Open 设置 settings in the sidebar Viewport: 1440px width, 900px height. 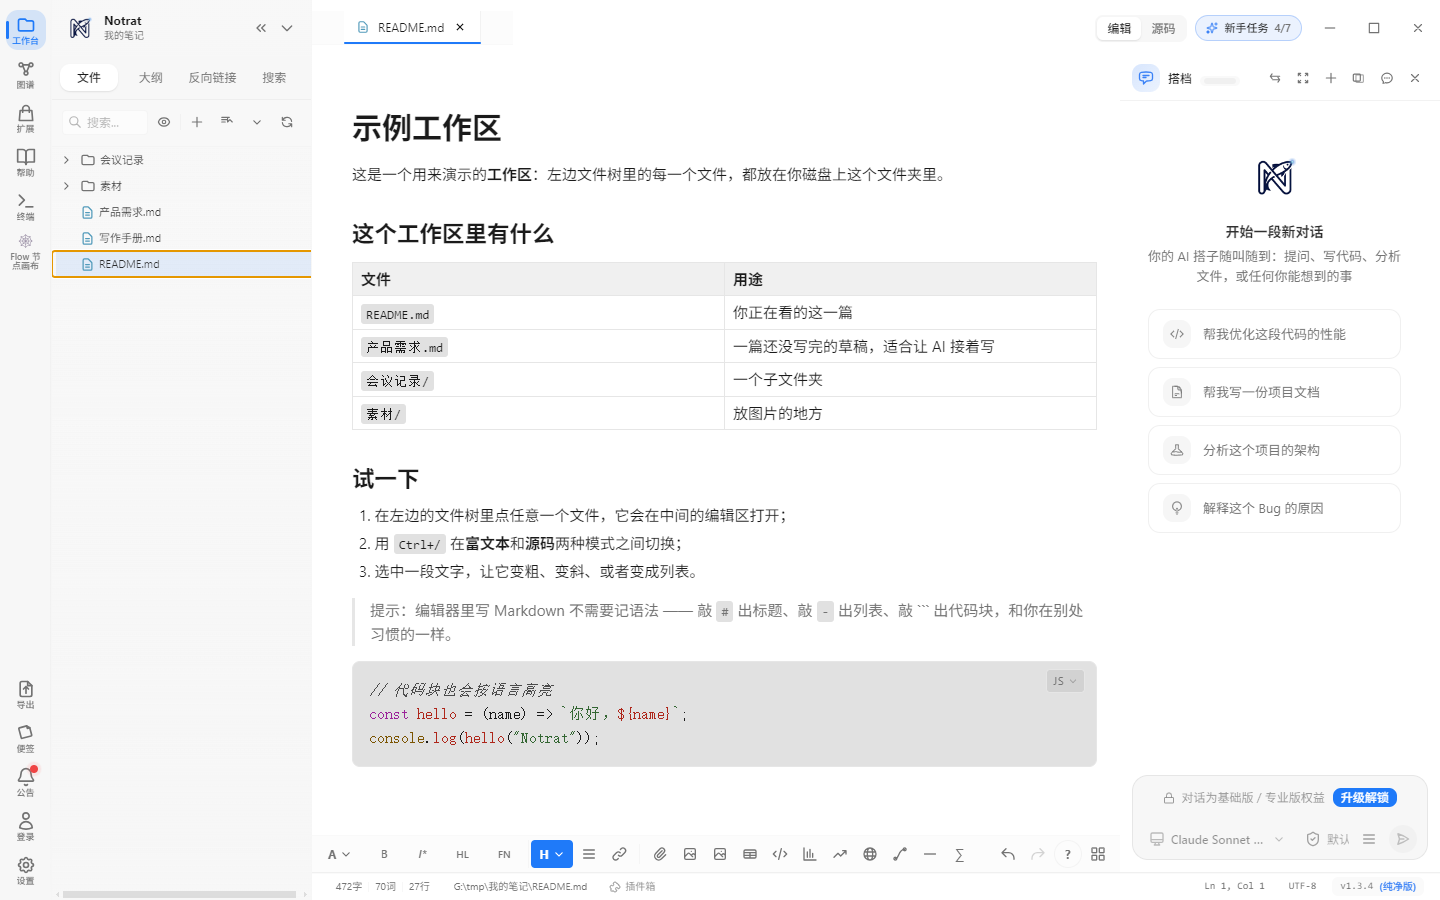point(26,871)
